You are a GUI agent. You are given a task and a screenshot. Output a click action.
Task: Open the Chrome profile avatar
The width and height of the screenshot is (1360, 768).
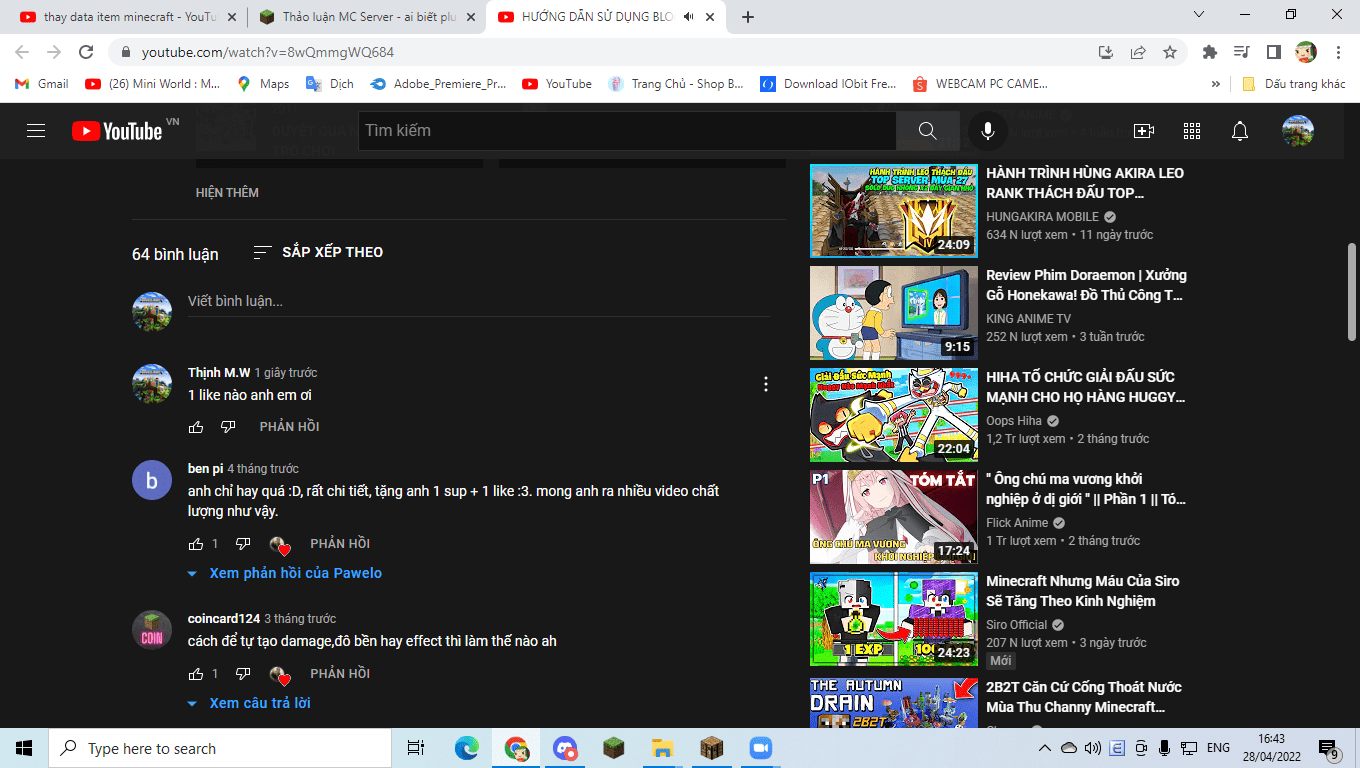(1306, 52)
